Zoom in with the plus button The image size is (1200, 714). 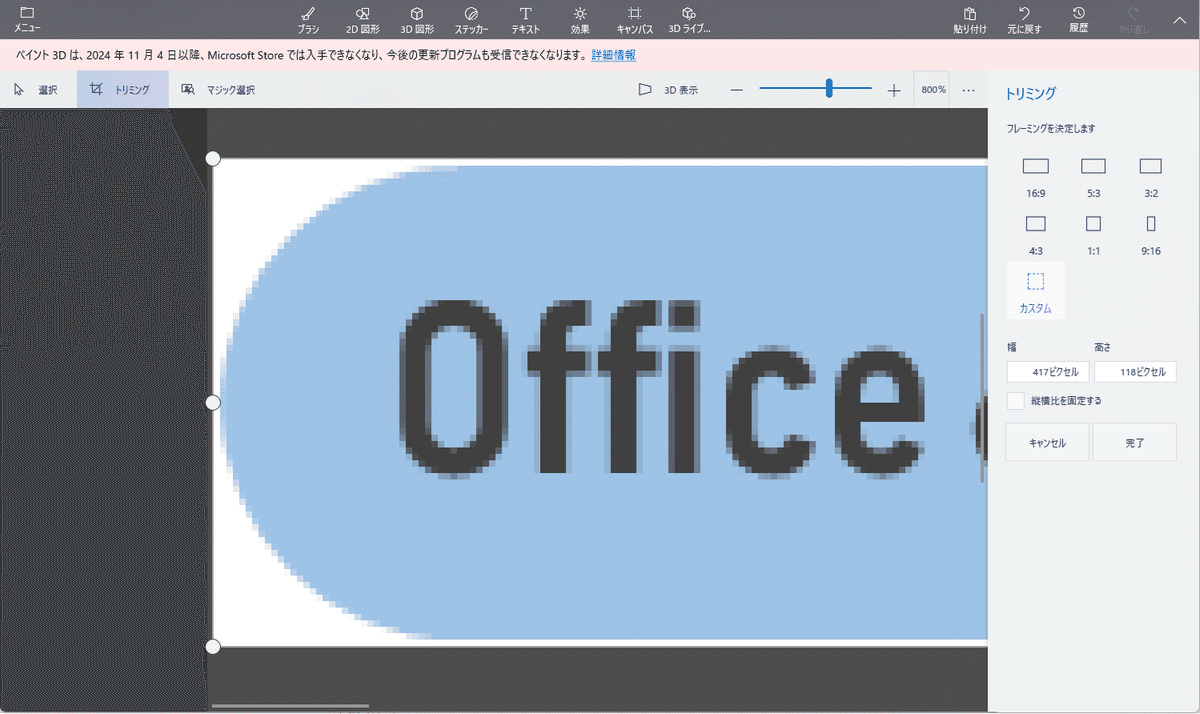pyautogui.click(x=894, y=90)
